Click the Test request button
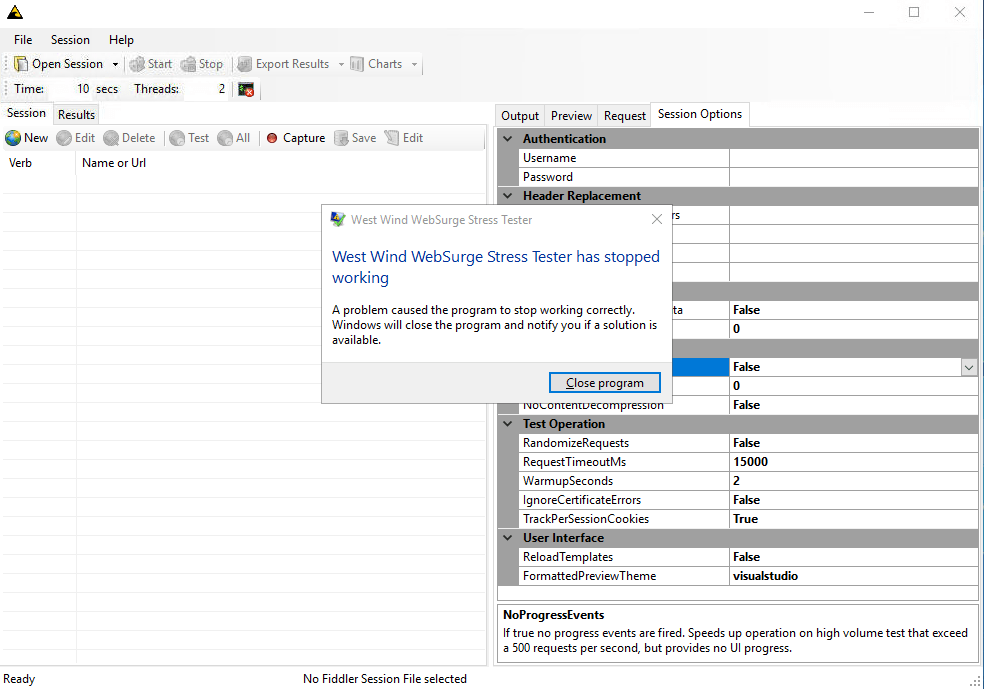This screenshot has height=689, width=984. [190, 138]
